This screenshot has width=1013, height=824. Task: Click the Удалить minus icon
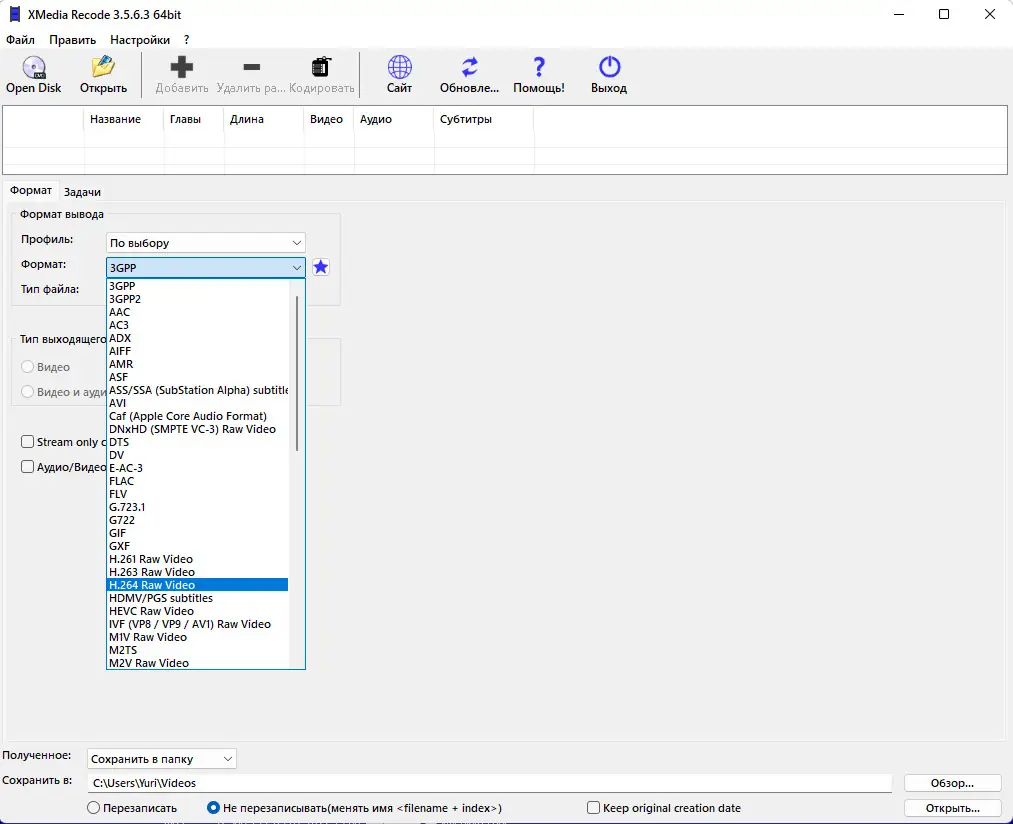(x=251, y=67)
